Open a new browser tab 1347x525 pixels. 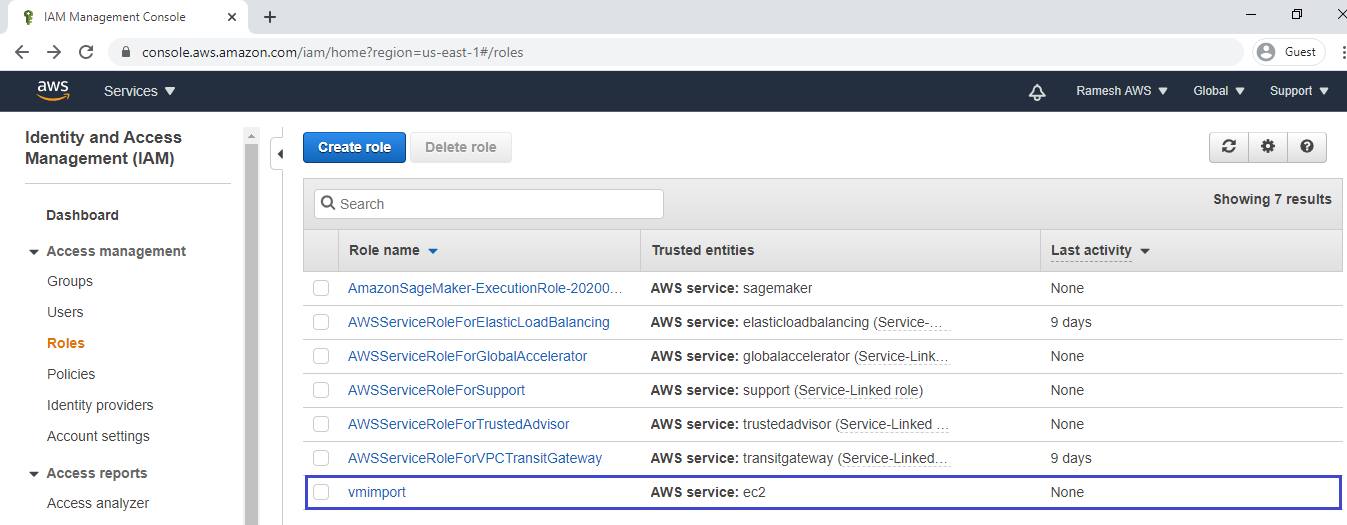(x=270, y=17)
